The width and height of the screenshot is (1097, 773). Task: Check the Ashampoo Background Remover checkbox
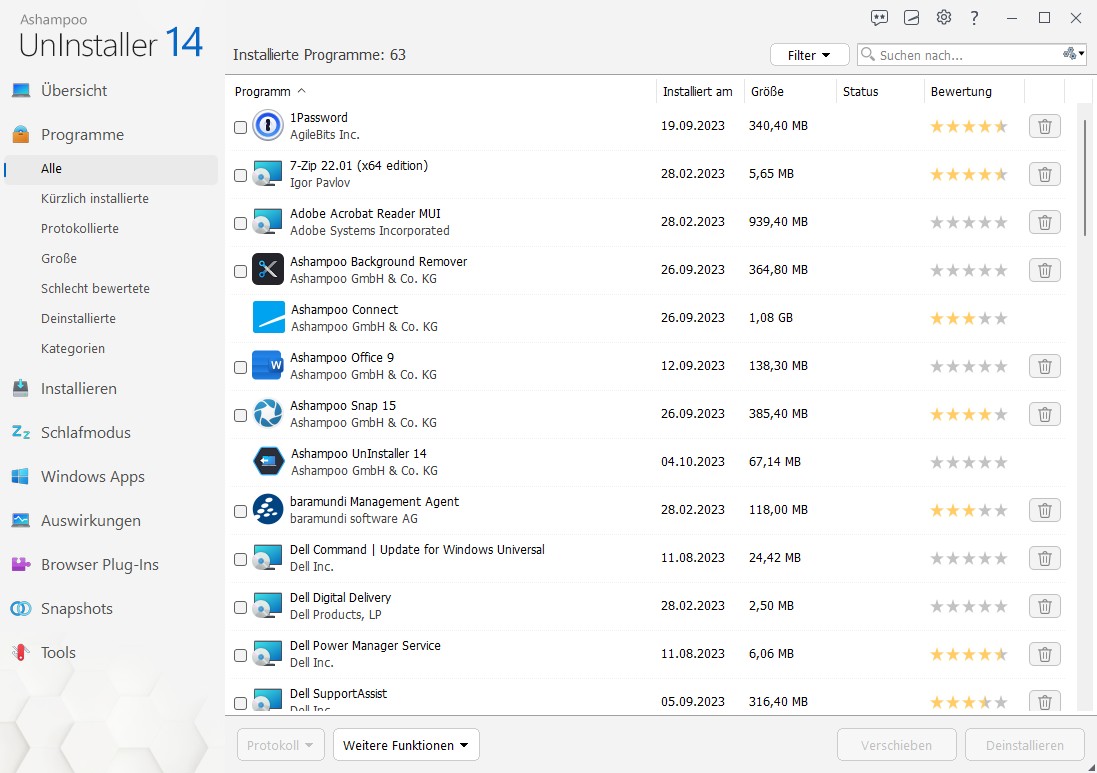(240, 271)
